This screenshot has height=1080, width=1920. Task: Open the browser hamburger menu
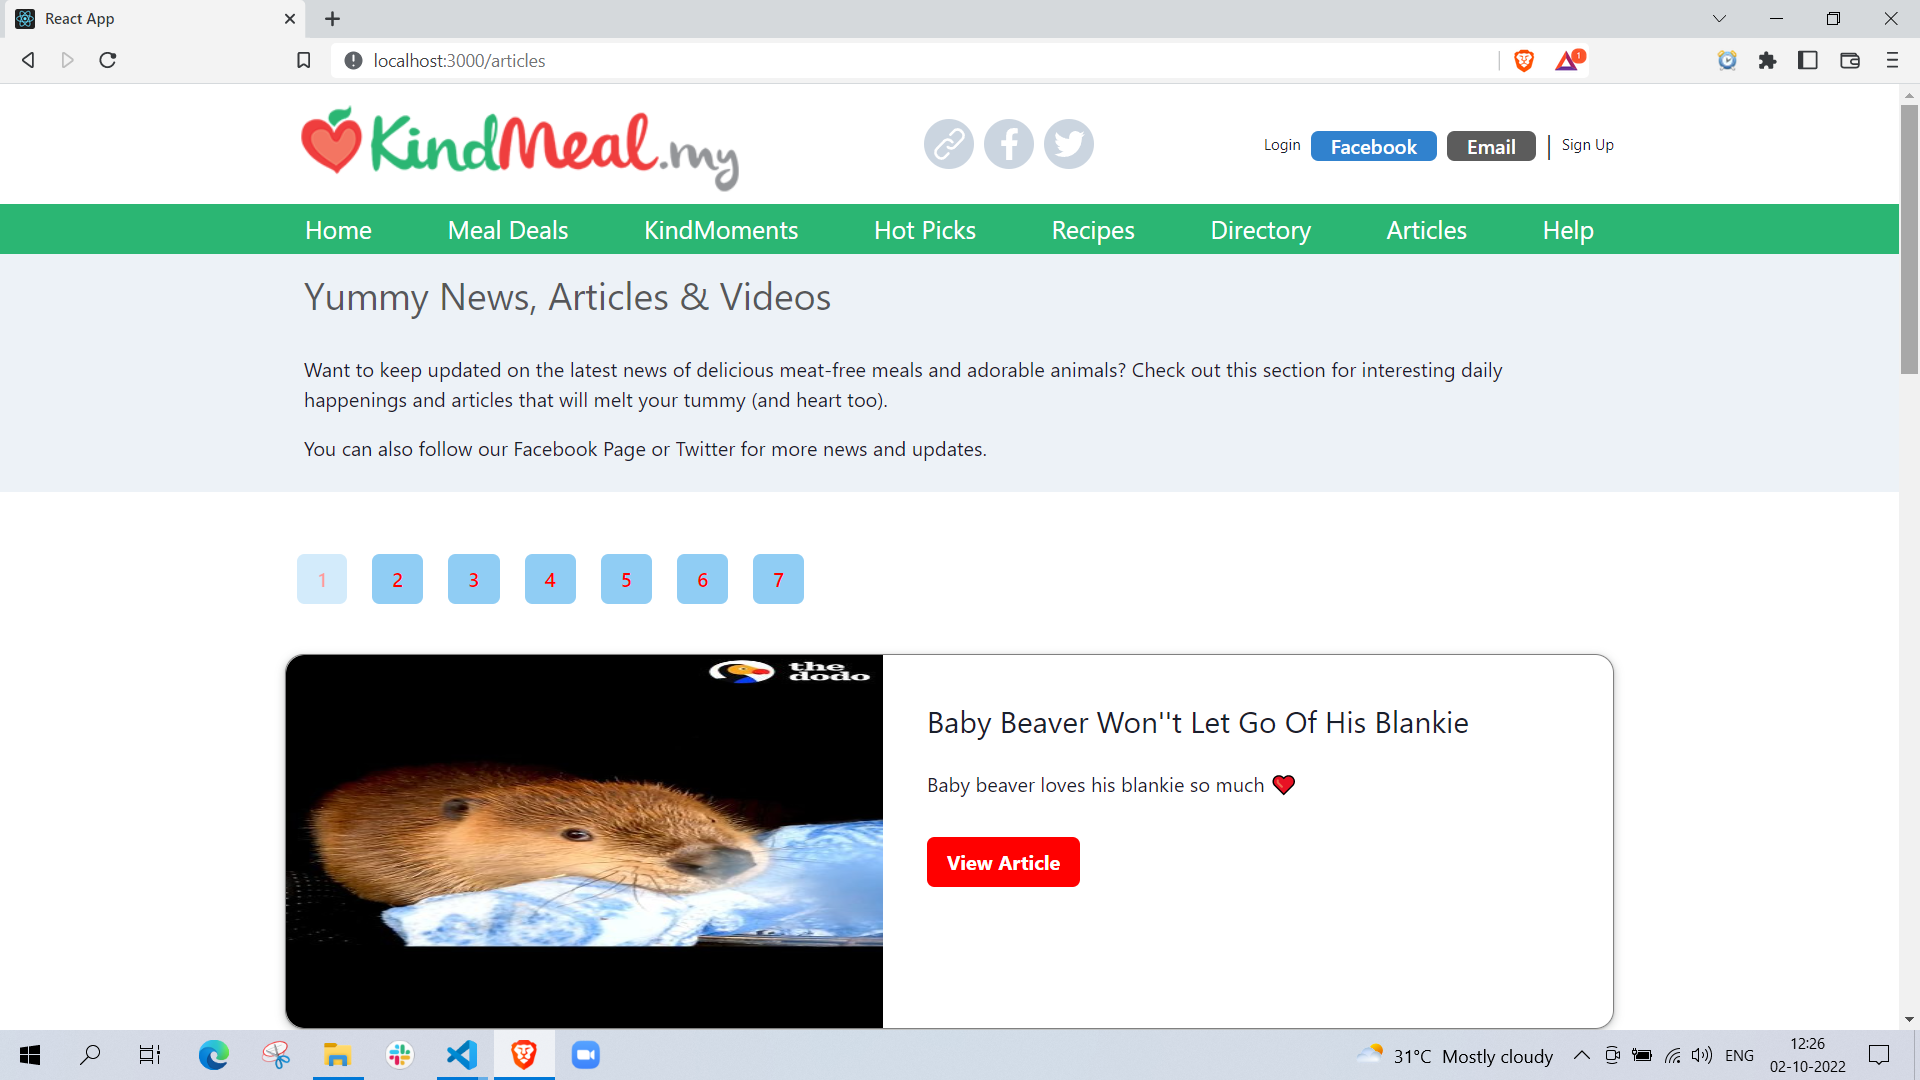1892,61
